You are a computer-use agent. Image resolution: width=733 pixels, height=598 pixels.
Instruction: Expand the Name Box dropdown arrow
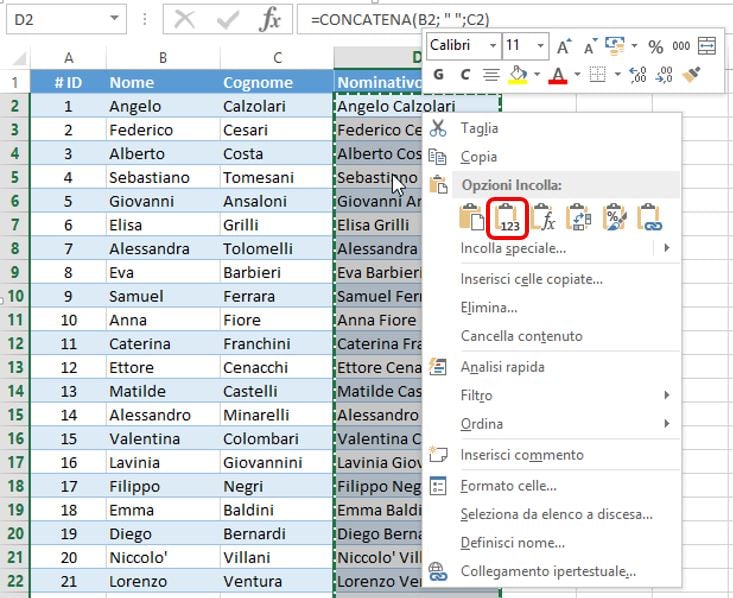[114, 19]
